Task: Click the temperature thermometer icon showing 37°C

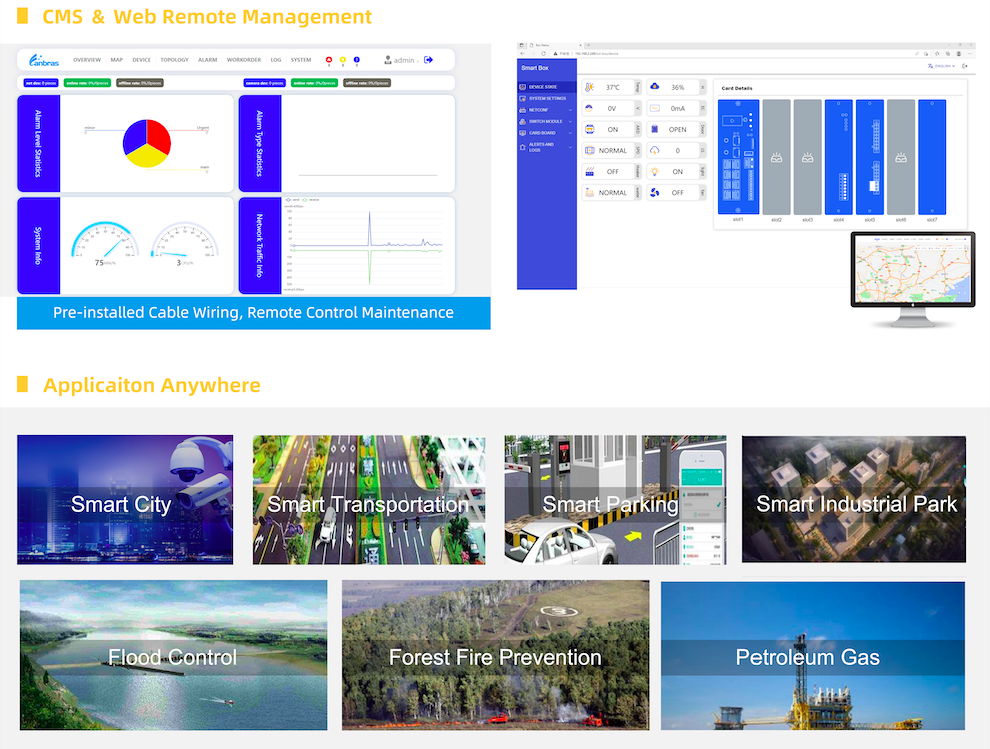Action: tap(589, 87)
